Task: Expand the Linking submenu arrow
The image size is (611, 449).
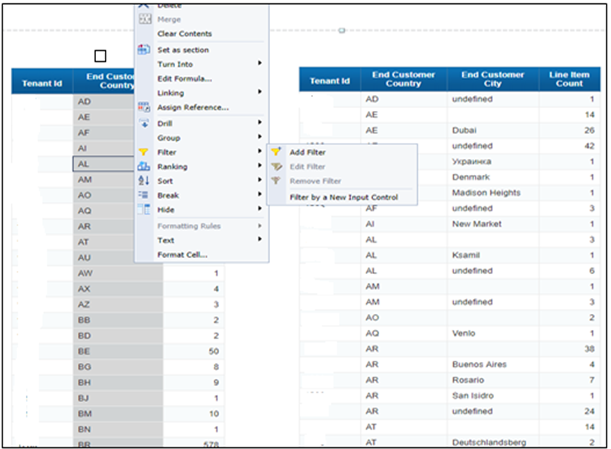Action: 260,93
